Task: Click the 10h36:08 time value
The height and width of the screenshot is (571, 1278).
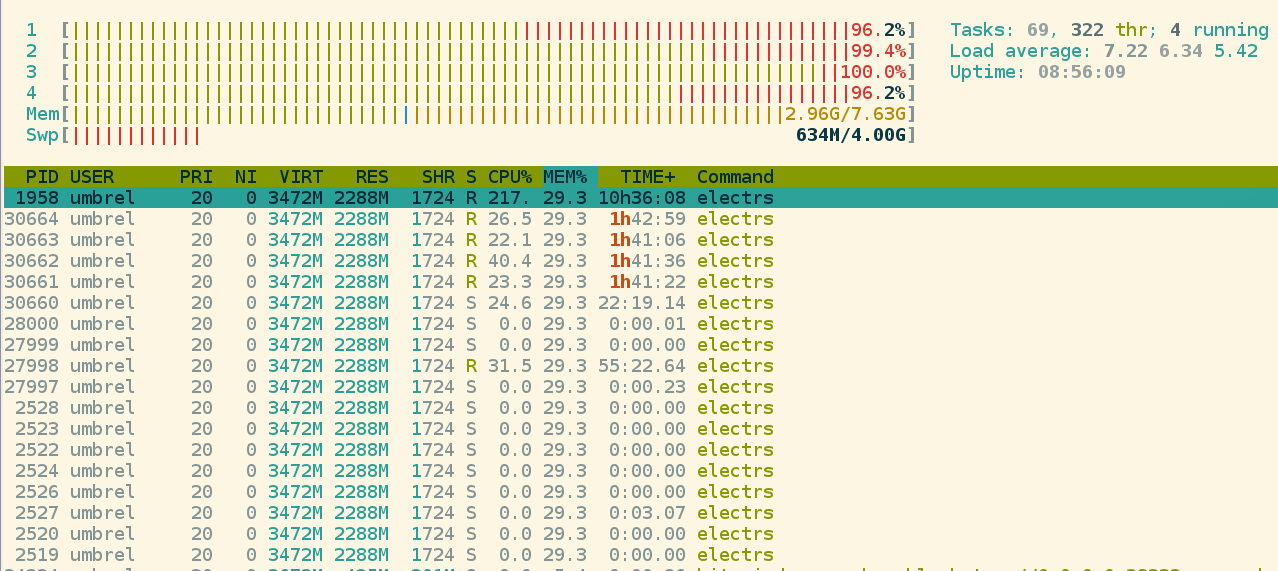Action: [642, 198]
